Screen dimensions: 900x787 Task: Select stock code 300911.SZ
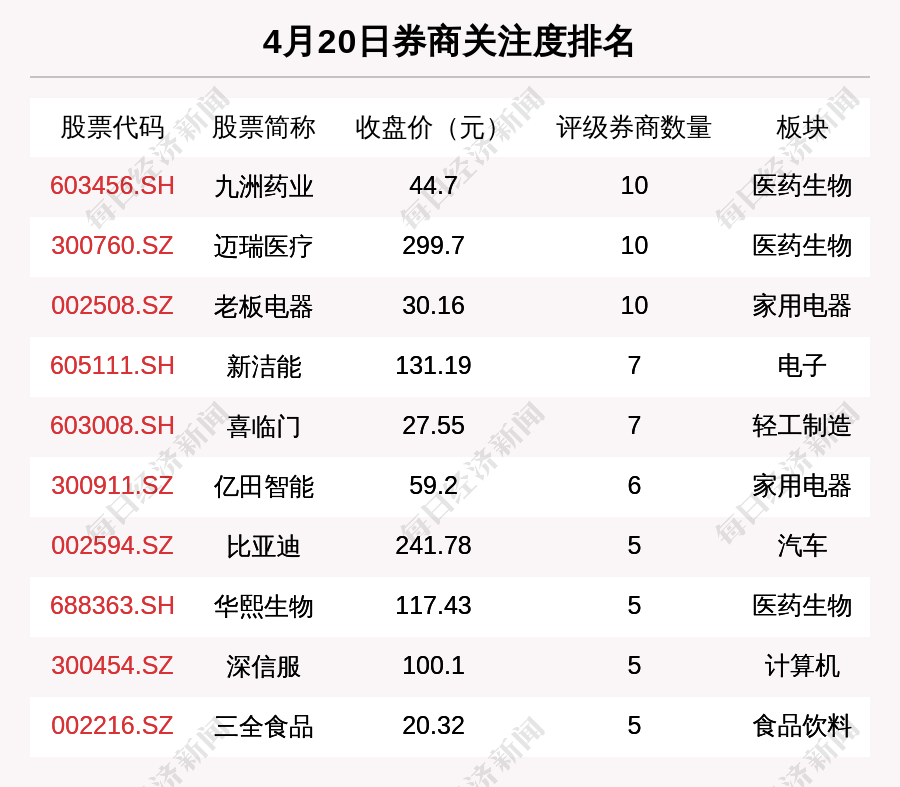[112, 486]
